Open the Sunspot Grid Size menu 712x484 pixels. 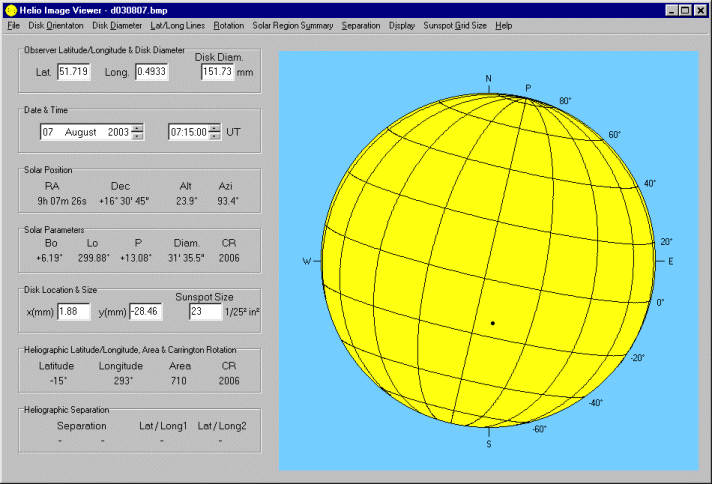tap(455, 24)
